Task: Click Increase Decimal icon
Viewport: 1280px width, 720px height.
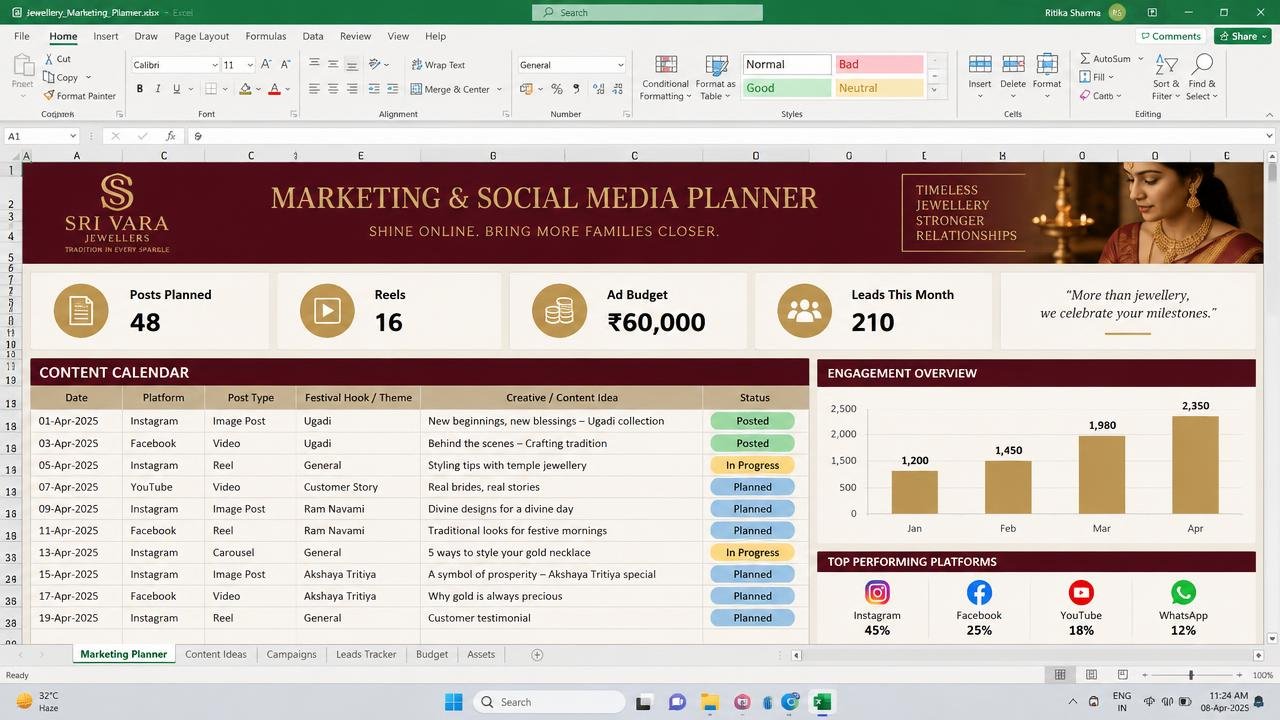Action: 597,89
